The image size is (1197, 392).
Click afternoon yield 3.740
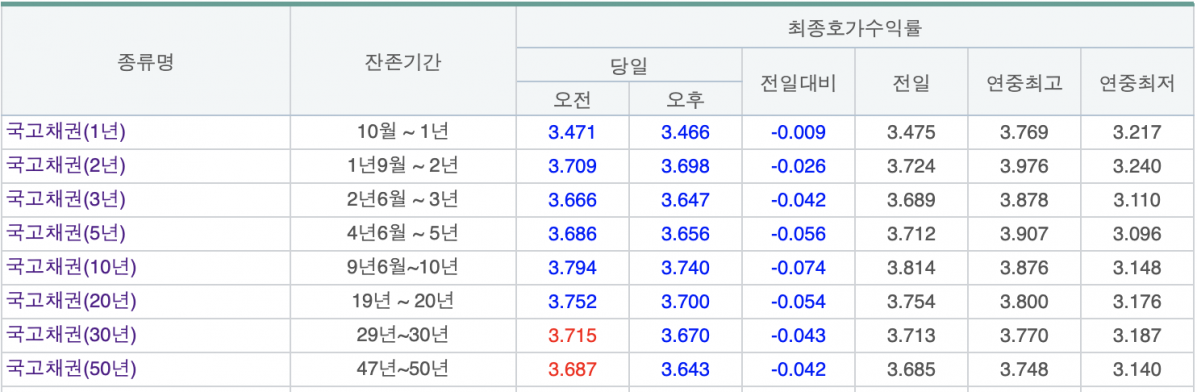(x=686, y=268)
